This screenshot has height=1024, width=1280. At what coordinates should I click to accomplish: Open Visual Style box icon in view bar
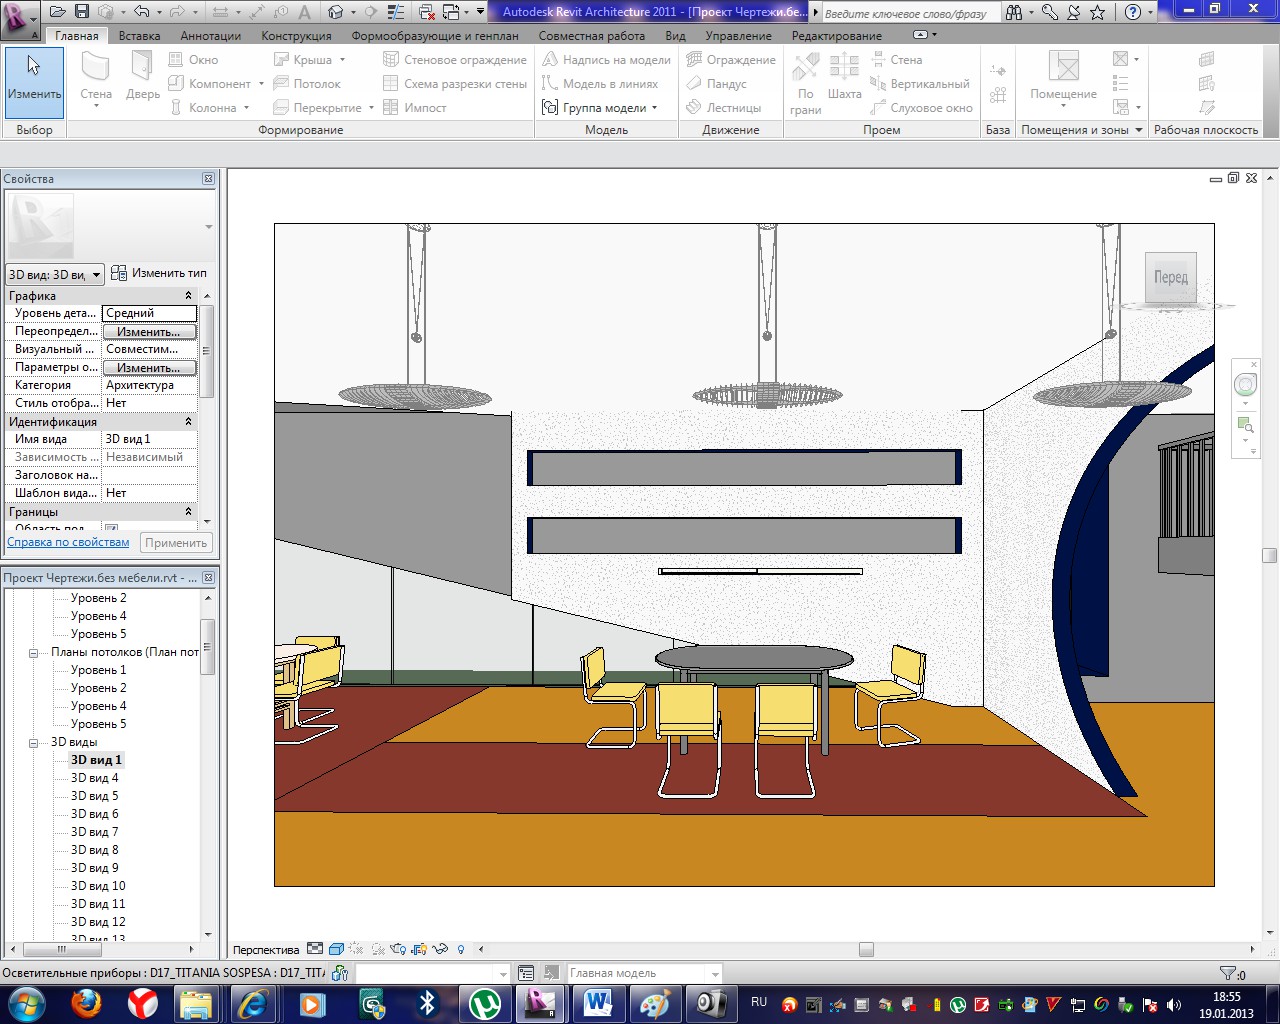click(337, 949)
